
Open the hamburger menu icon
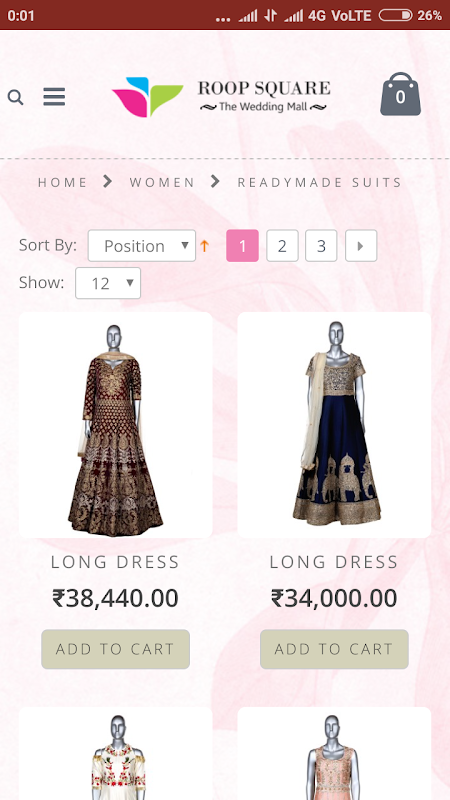(x=54, y=96)
